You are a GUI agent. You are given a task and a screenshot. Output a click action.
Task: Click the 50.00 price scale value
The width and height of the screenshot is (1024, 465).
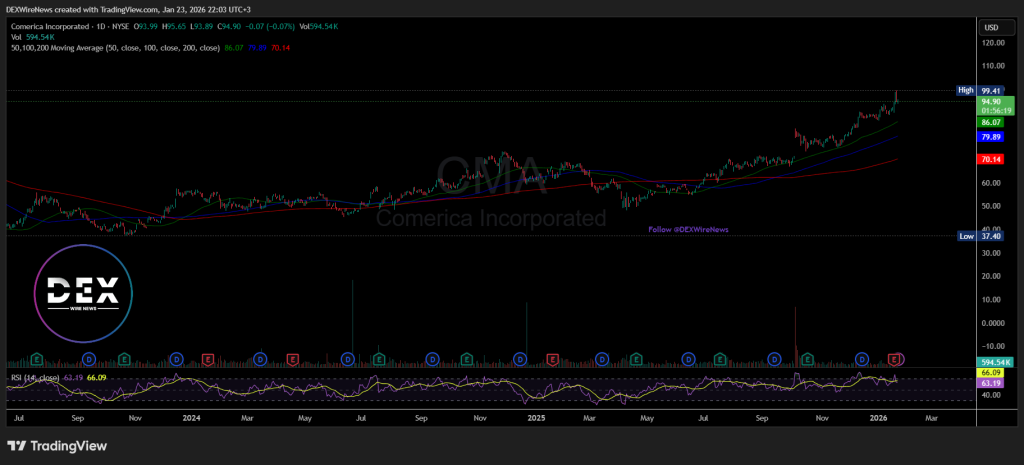pyautogui.click(x=993, y=206)
